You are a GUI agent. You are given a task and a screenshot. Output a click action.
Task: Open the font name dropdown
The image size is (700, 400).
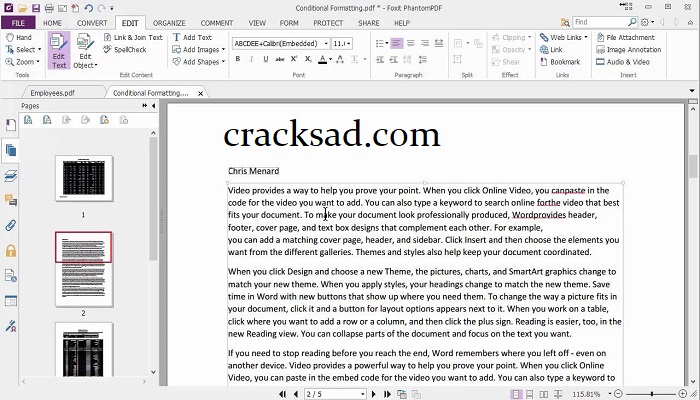click(326, 43)
